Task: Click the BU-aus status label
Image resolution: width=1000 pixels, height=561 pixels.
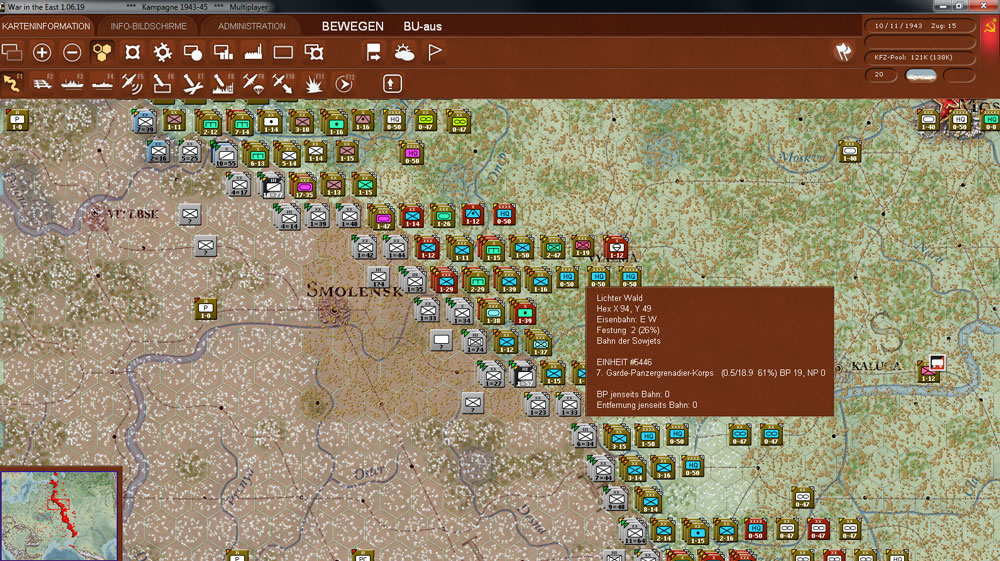Action: click(422, 26)
